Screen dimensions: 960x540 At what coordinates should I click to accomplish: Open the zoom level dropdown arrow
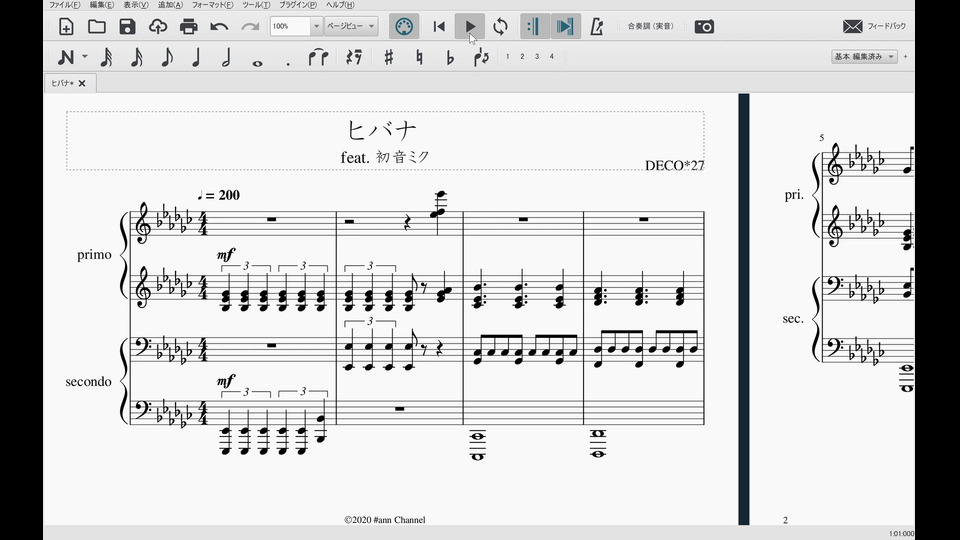[x=316, y=26]
